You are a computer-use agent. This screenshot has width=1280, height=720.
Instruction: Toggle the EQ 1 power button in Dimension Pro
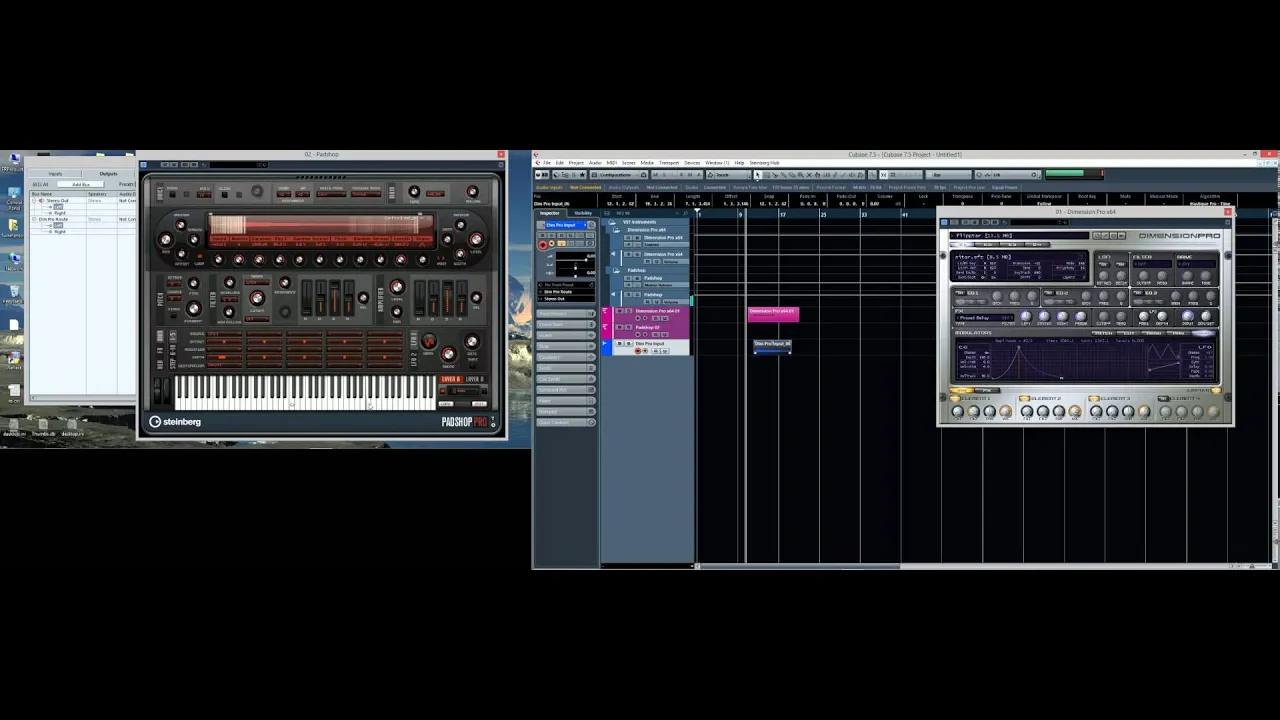pos(960,293)
